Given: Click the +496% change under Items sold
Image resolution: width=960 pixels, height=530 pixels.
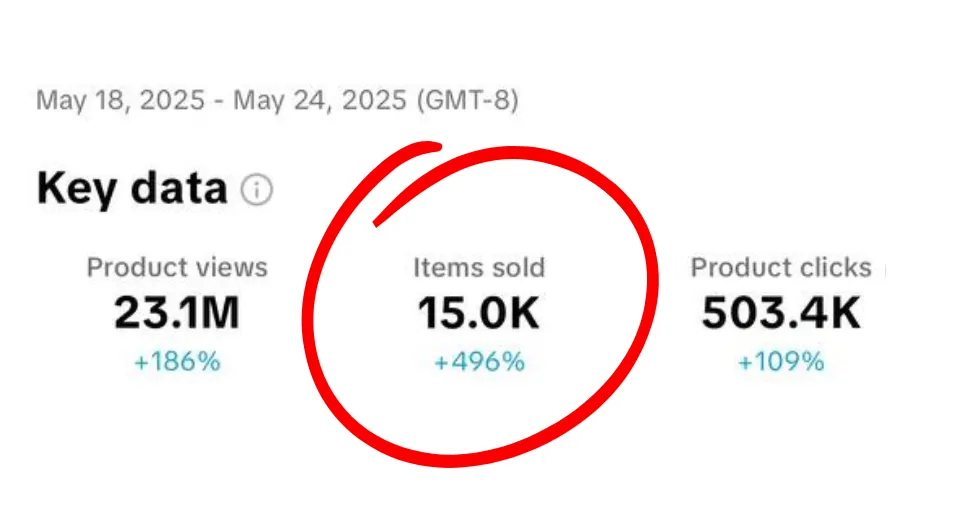Looking at the screenshot, I should pyautogui.click(x=479, y=361).
